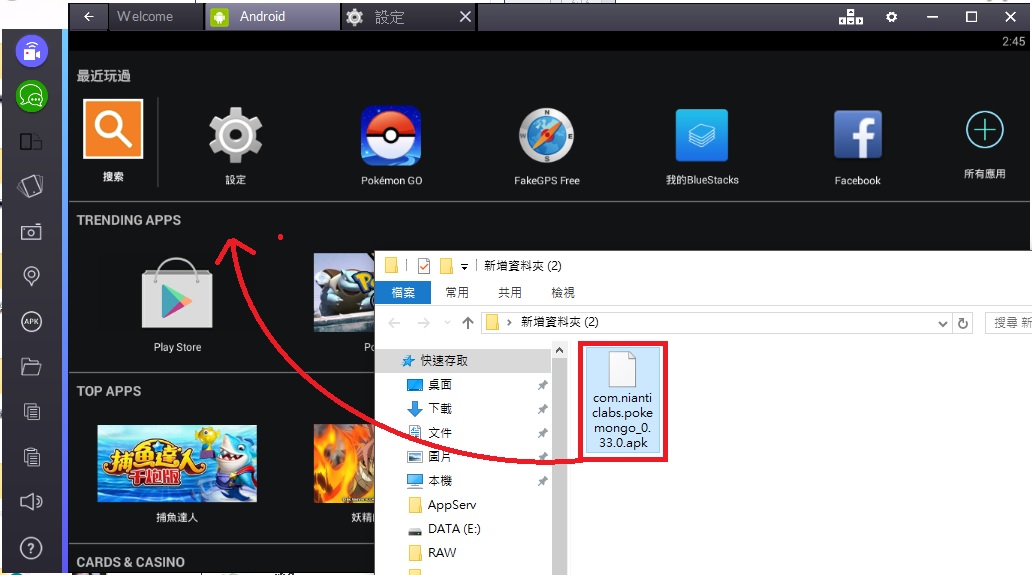Image resolution: width=1032 pixels, height=575 pixels.
Task: Open BlueStacks settings gear in title bar
Action: tap(891, 17)
